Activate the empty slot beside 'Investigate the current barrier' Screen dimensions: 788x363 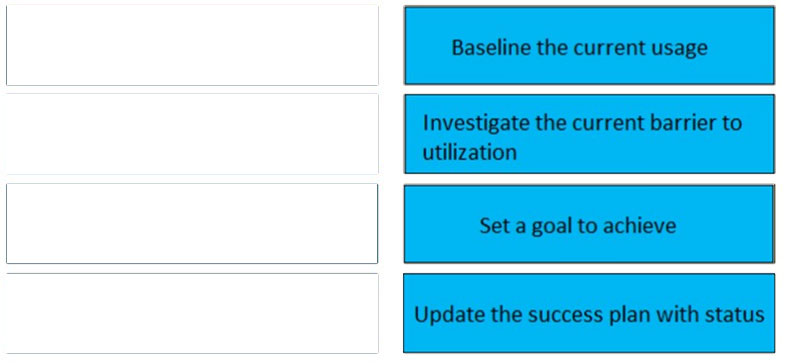click(192, 134)
